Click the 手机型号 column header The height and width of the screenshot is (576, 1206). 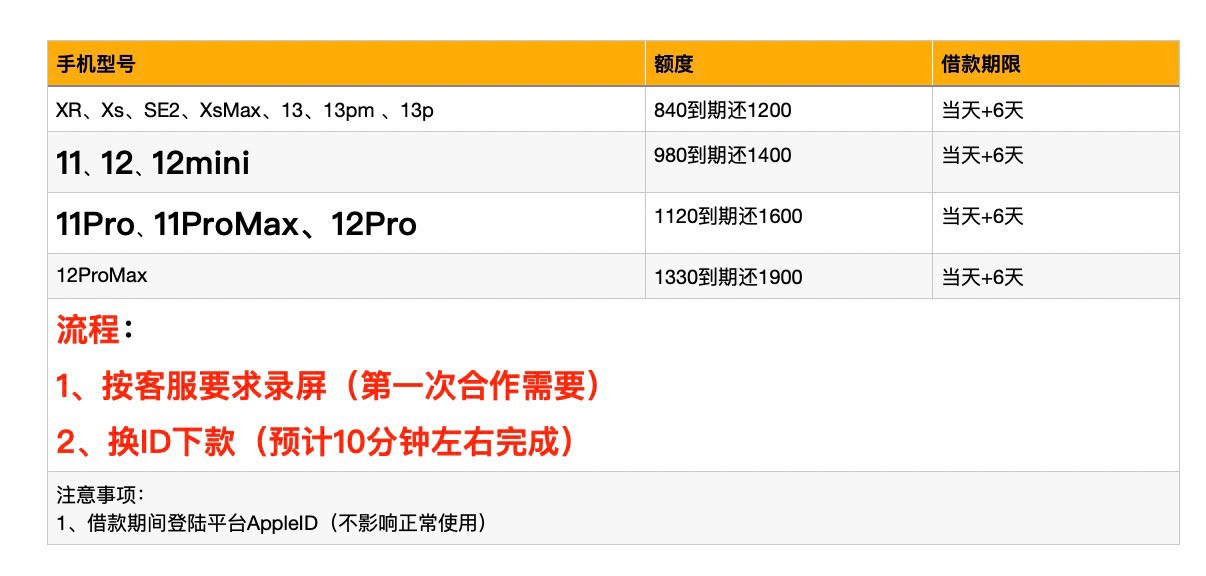tap(96, 65)
